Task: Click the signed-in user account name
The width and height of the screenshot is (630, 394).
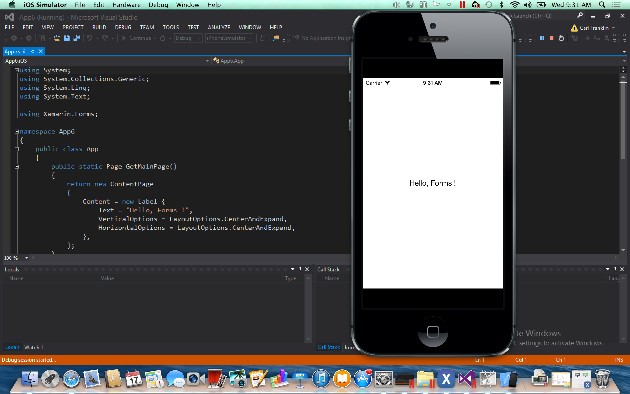Action: pos(594,28)
